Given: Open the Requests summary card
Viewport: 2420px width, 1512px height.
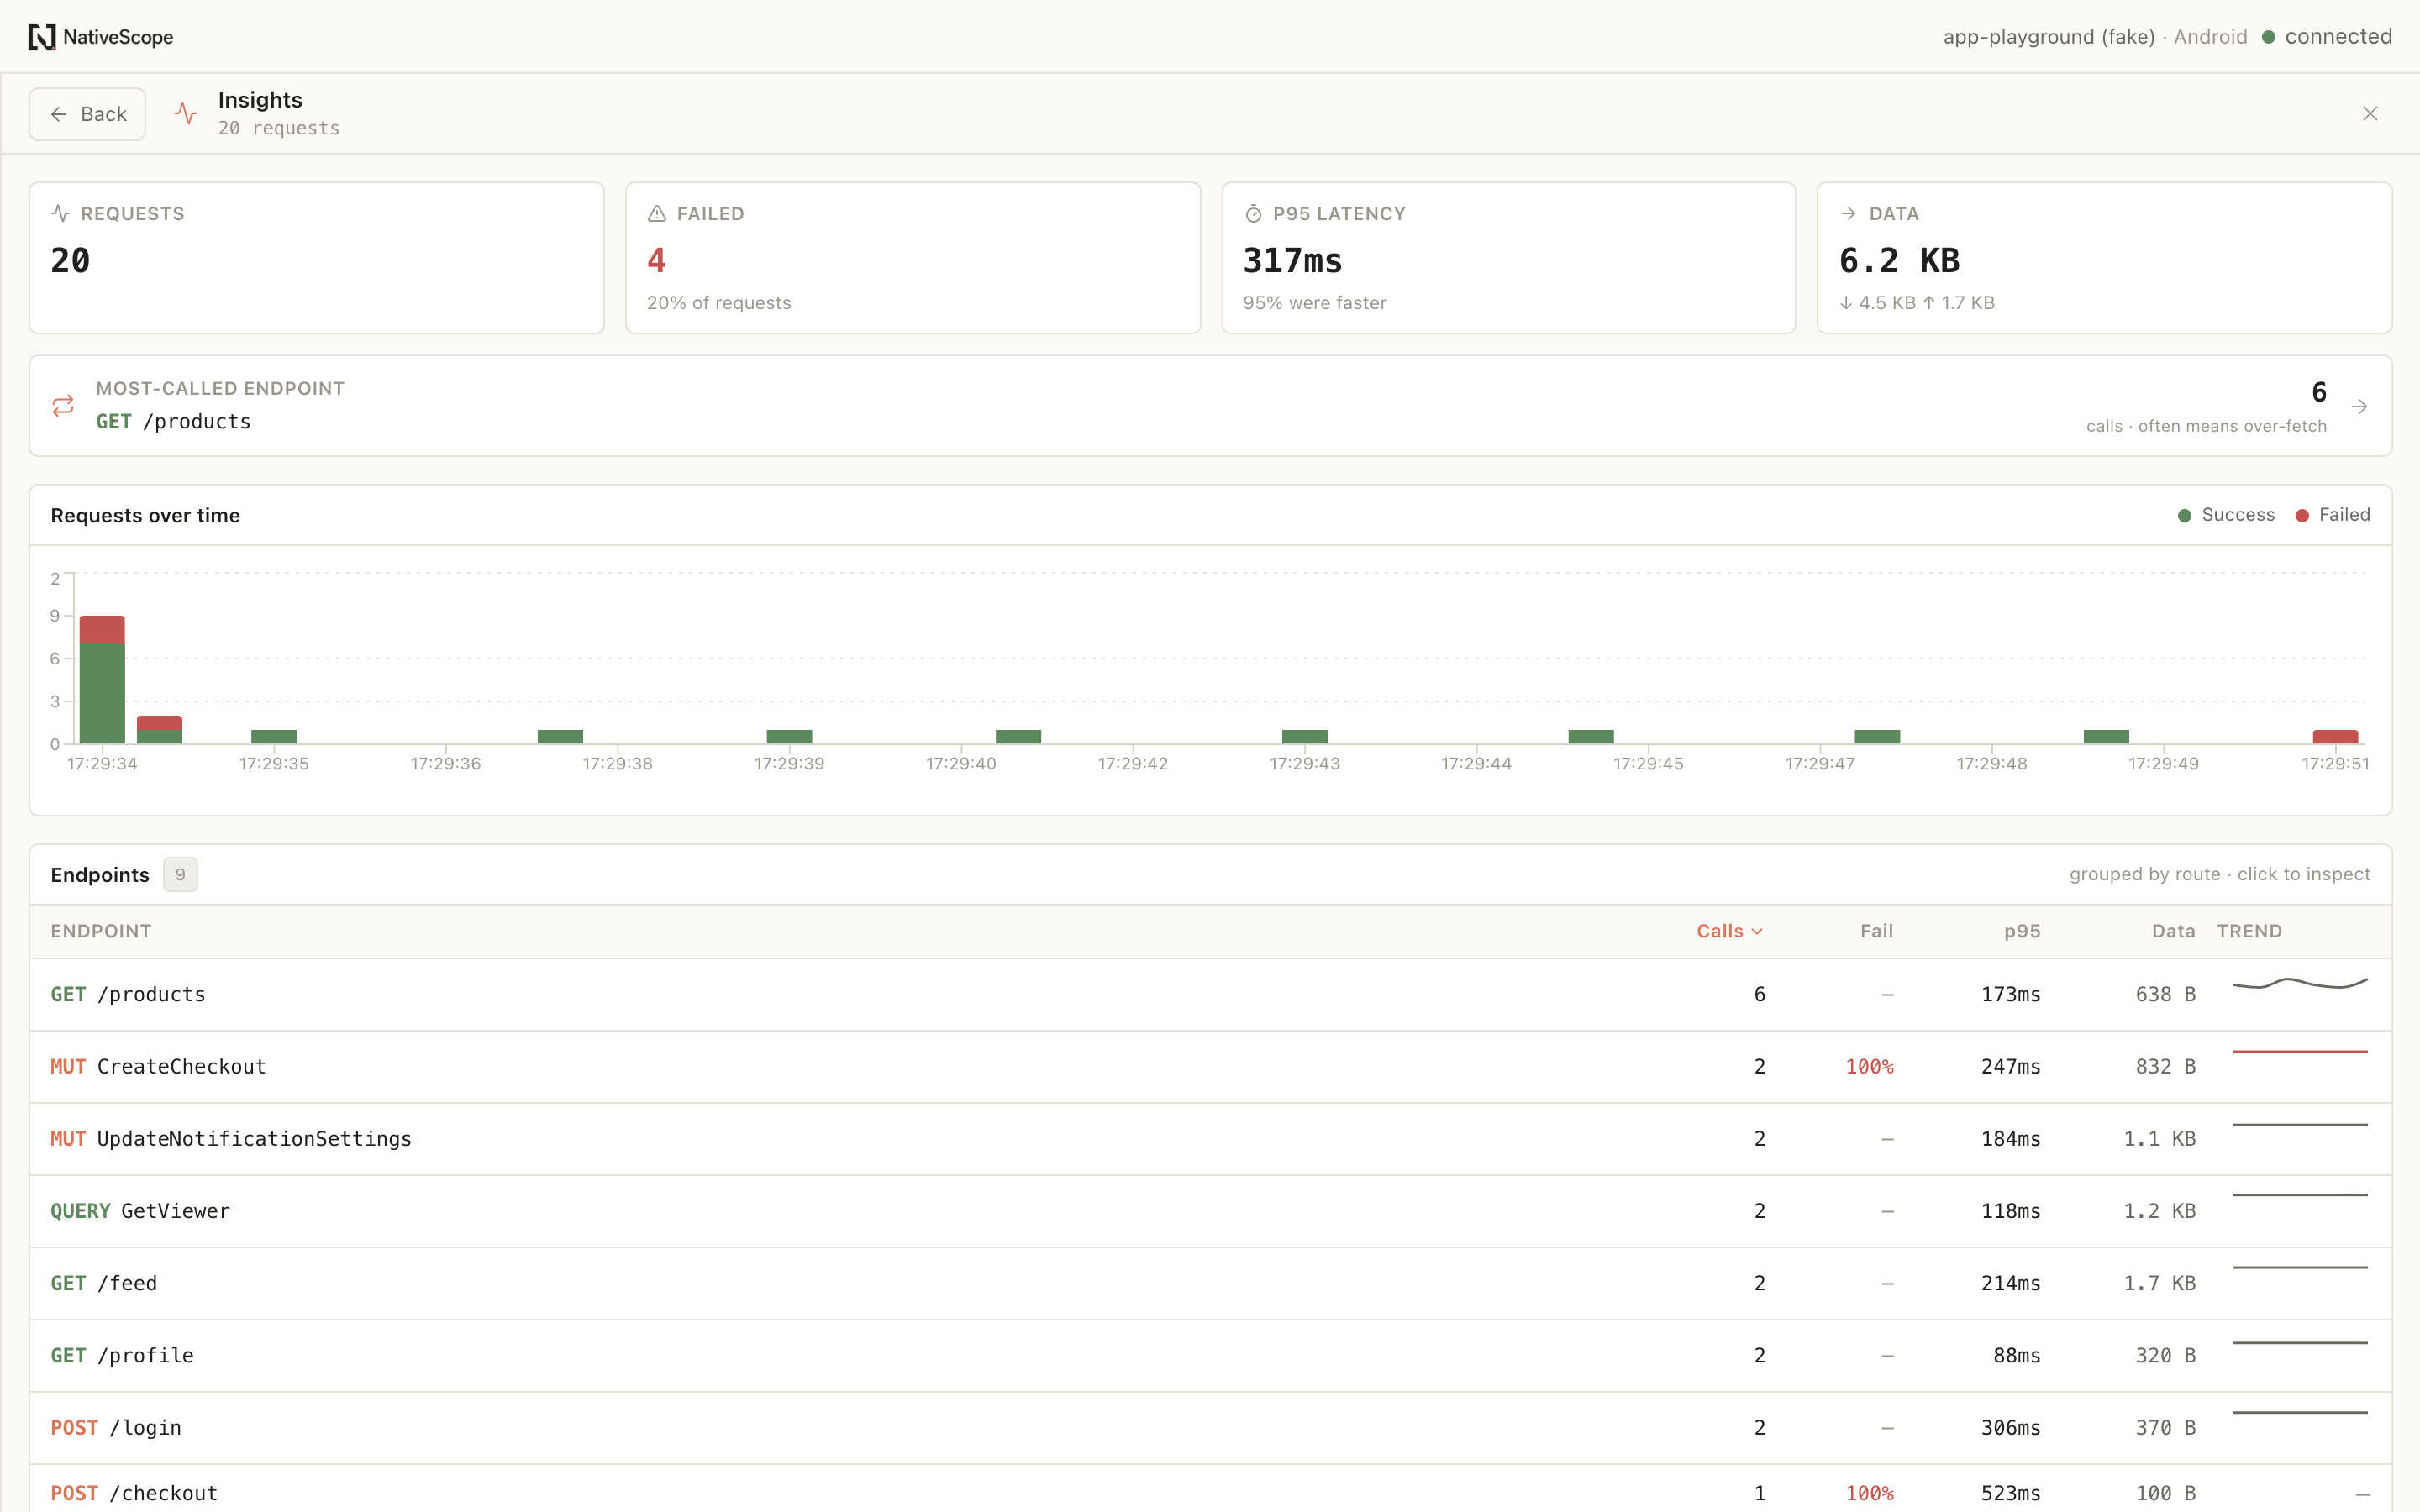Looking at the screenshot, I should [x=316, y=258].
